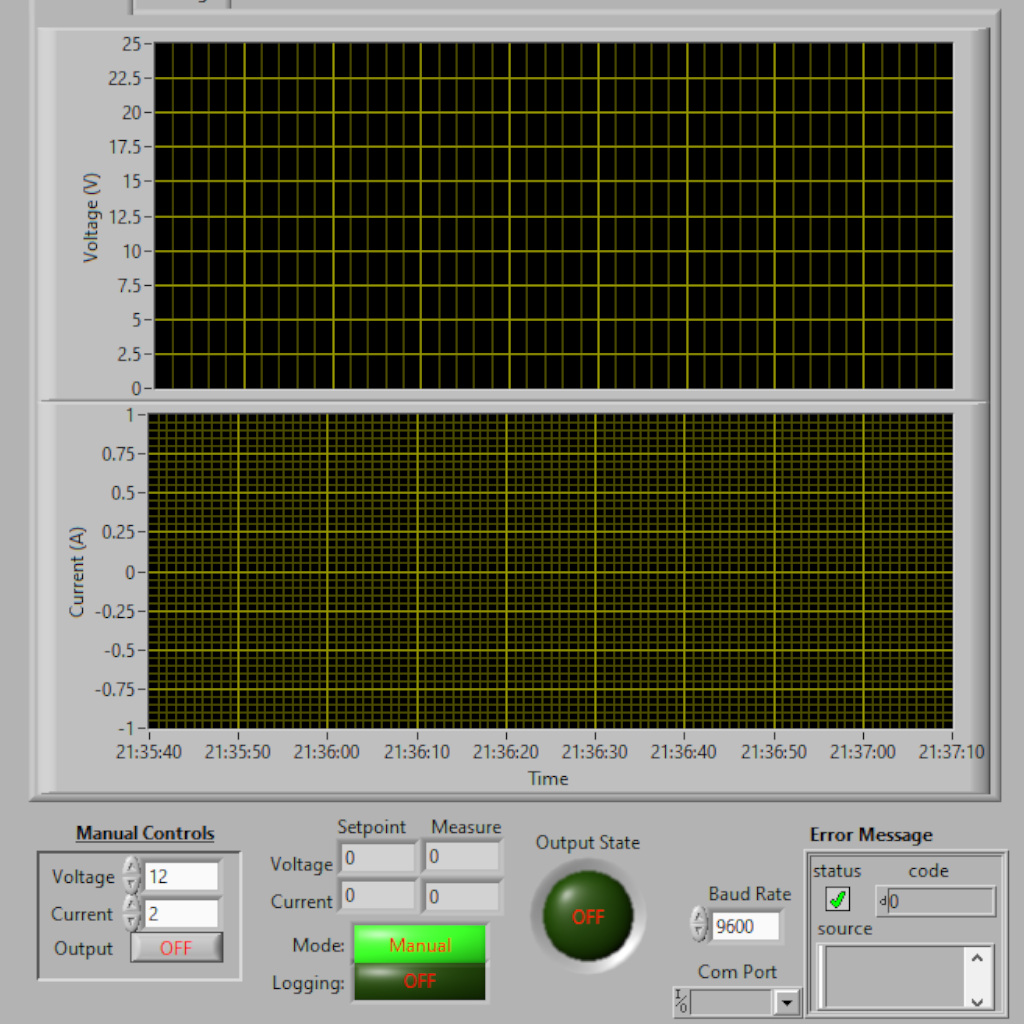Viewport: 1024px width, 1024px height.
Task: Click the Current axis 1 maximum label
Action: [131, 415]
